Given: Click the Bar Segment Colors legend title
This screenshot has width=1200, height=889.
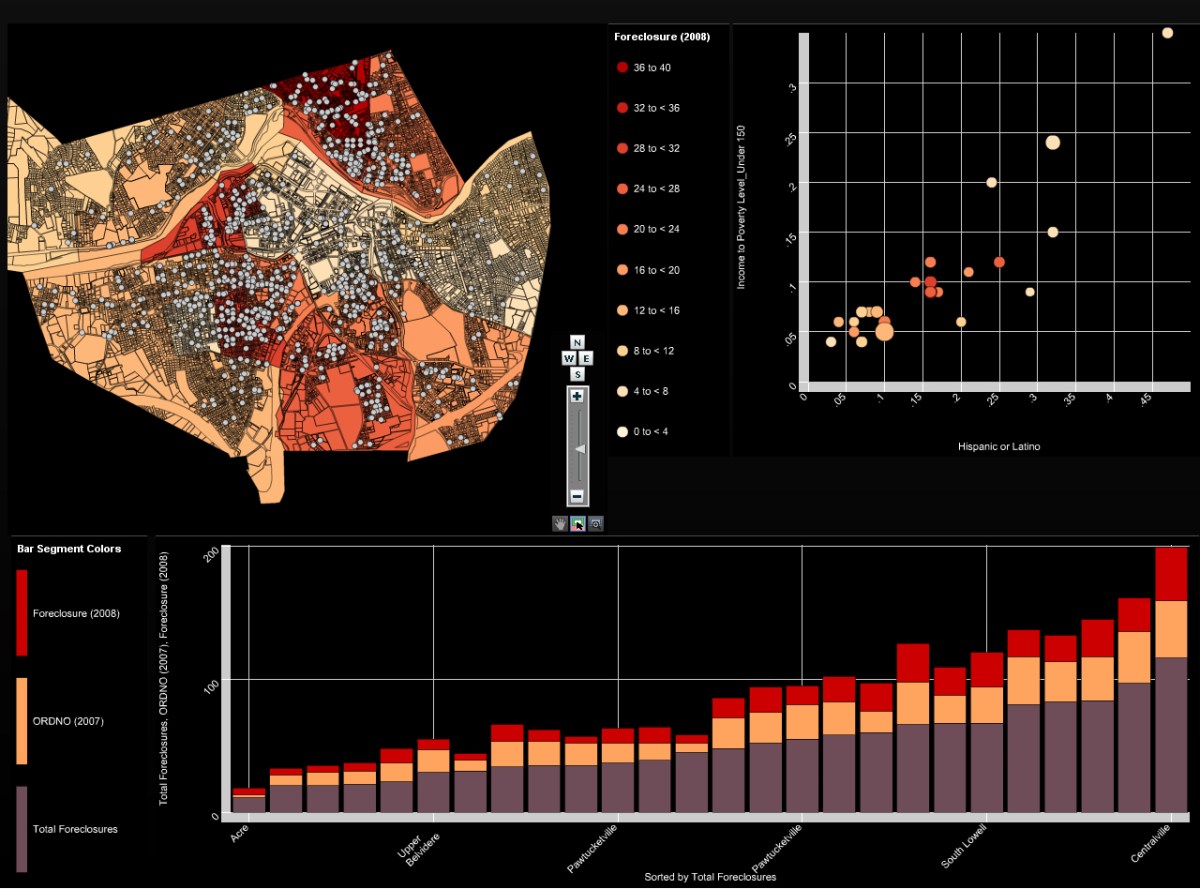Looking at the screenshot, I should (69, 549).
